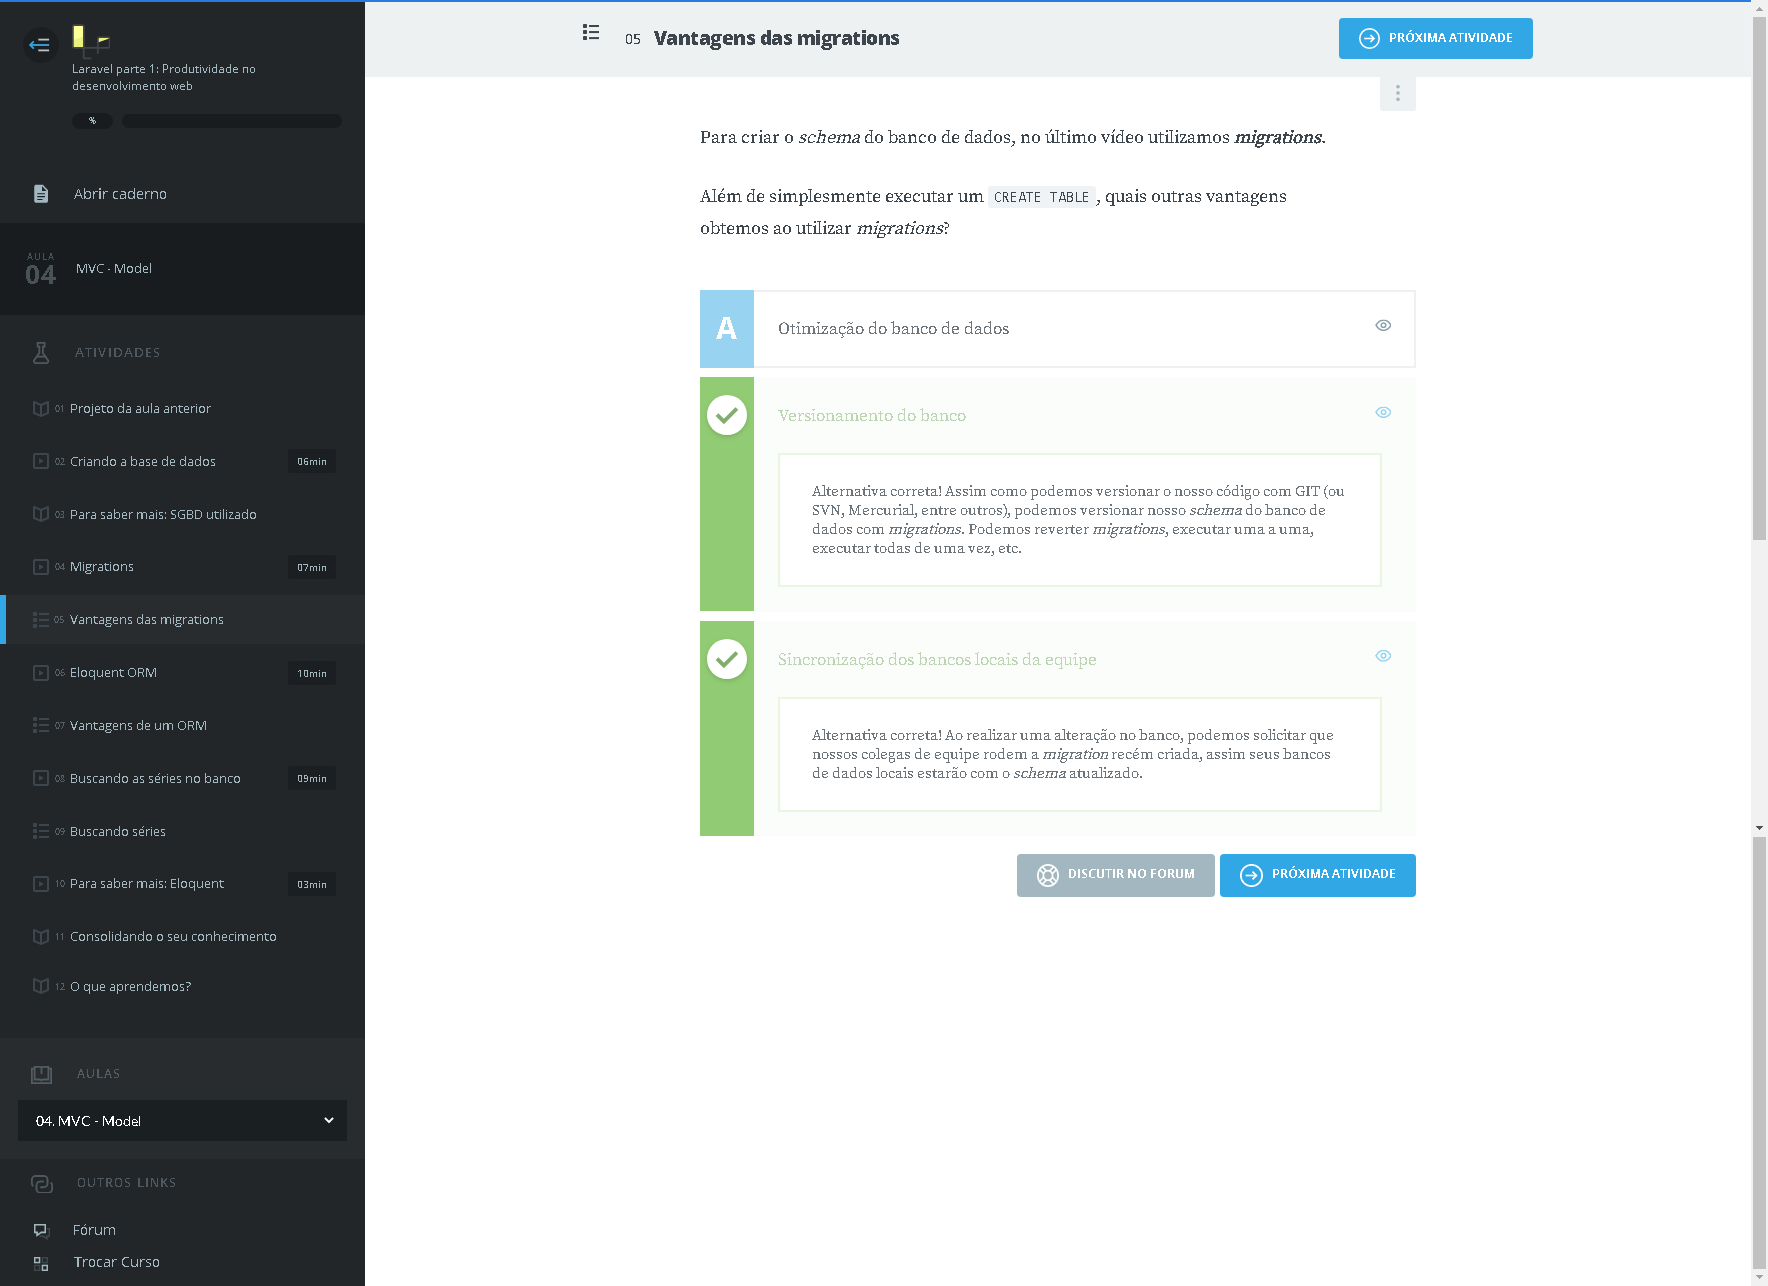Open the 04. MVC - Model lesson dropdown
Screen dimensions: 1768x1286
[182, 1121]
